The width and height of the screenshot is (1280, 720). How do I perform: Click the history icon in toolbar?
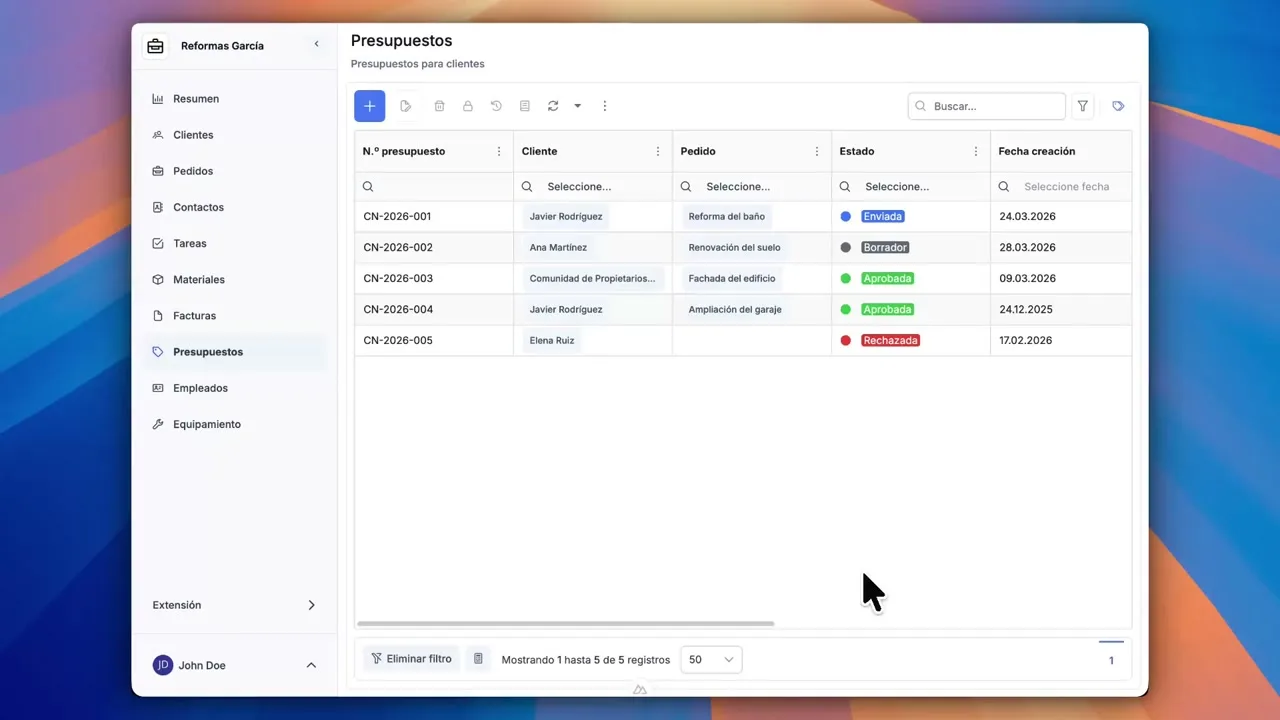point(496,106)
